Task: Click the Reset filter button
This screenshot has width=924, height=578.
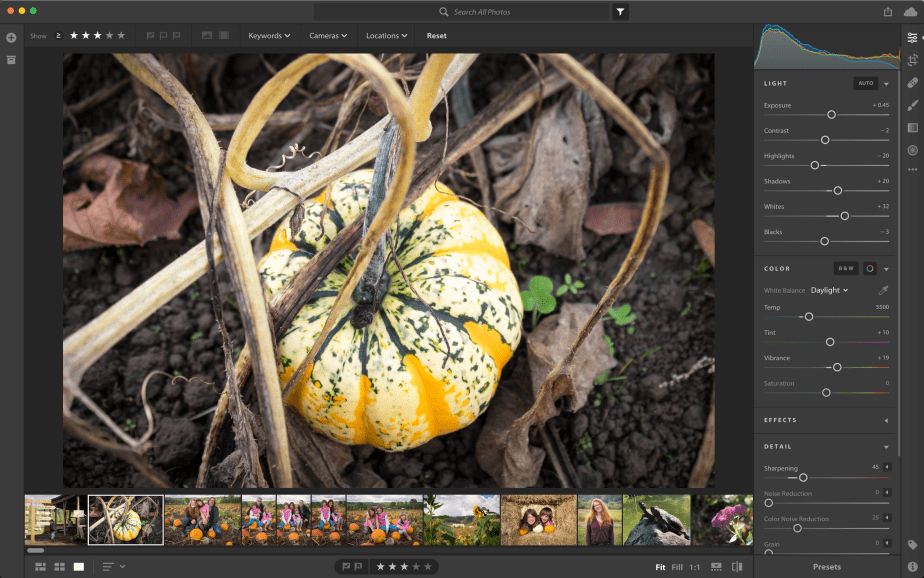Action: point(437,36)
